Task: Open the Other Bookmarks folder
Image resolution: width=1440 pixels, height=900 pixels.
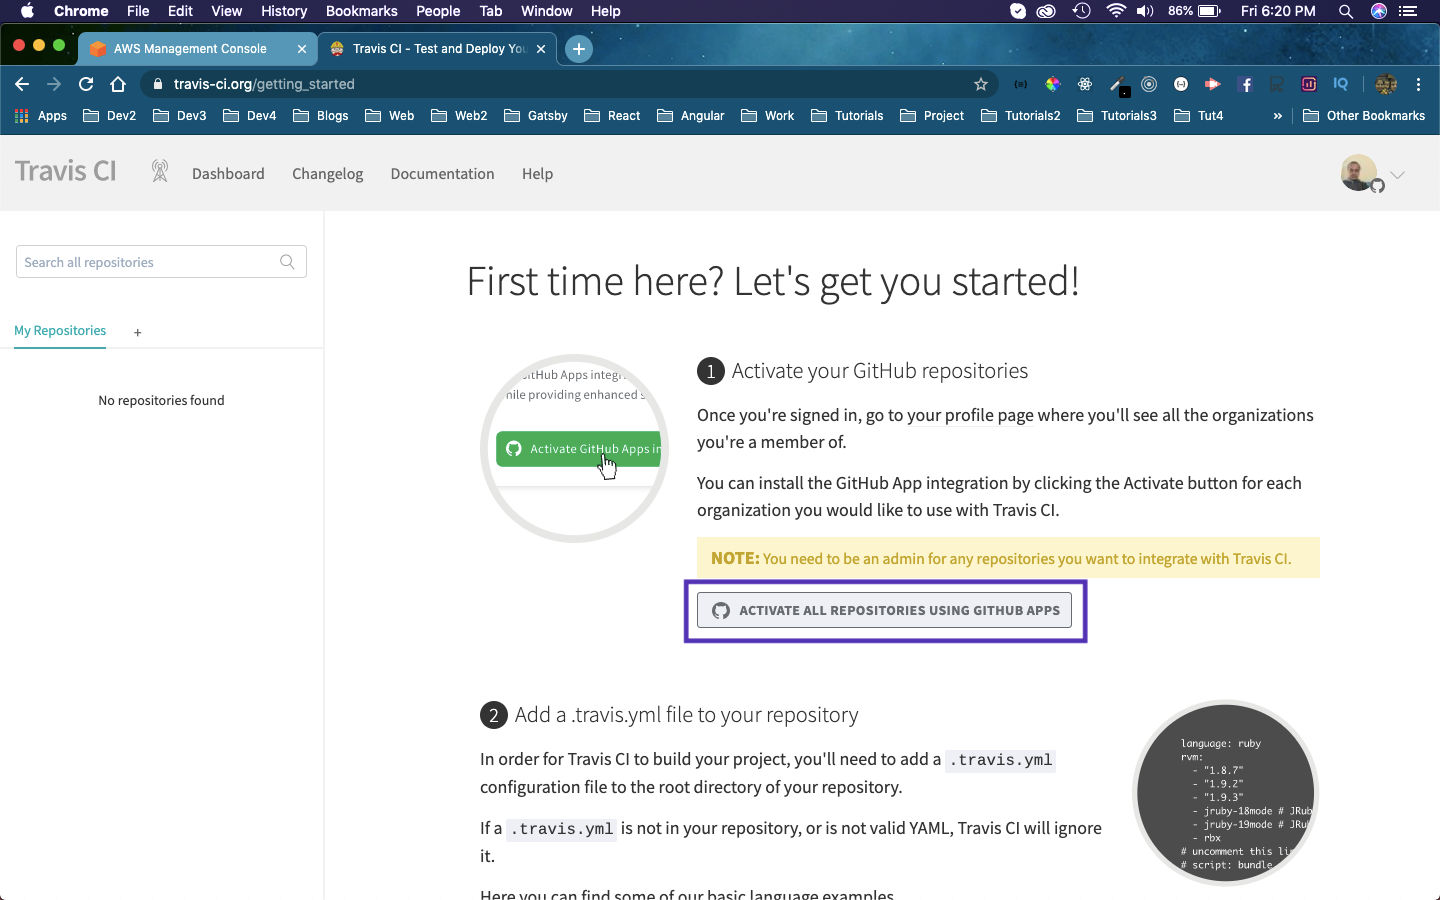Action: pyautogui.click(x=1364, y=116)
